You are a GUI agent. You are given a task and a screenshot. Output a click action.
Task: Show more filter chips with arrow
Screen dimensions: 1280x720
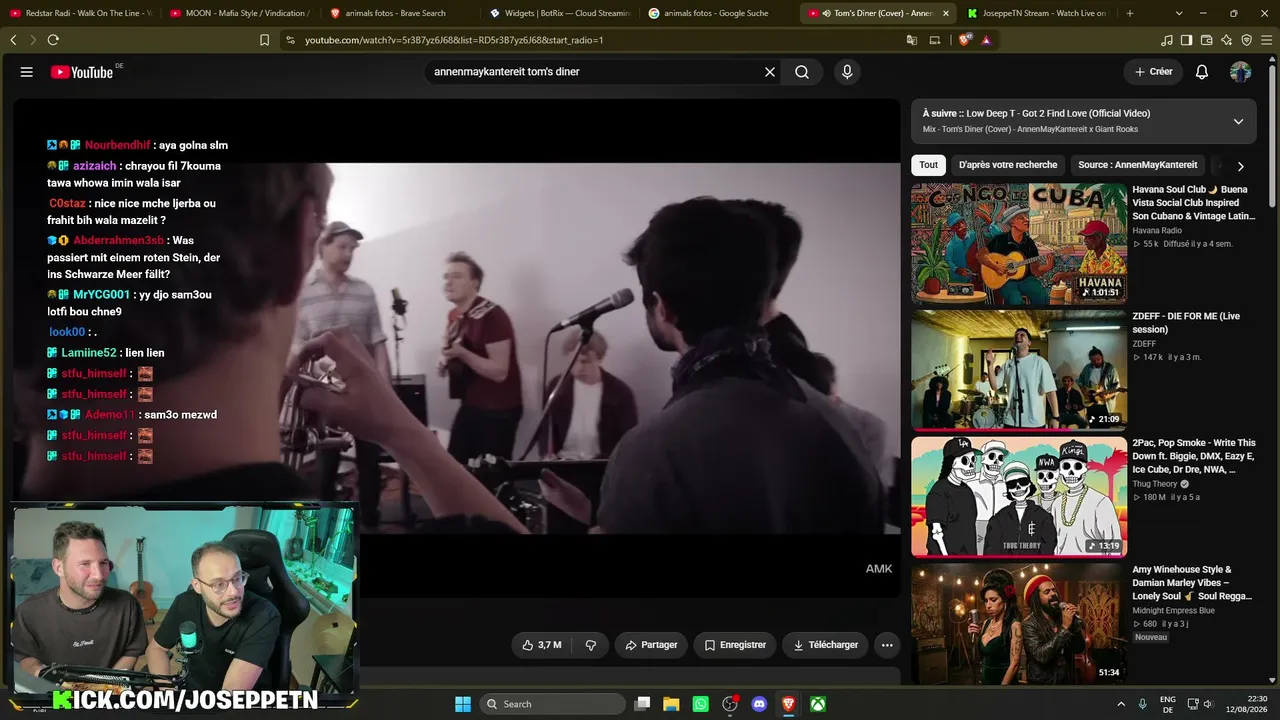pyautogui.click(x=1240, y=166)
